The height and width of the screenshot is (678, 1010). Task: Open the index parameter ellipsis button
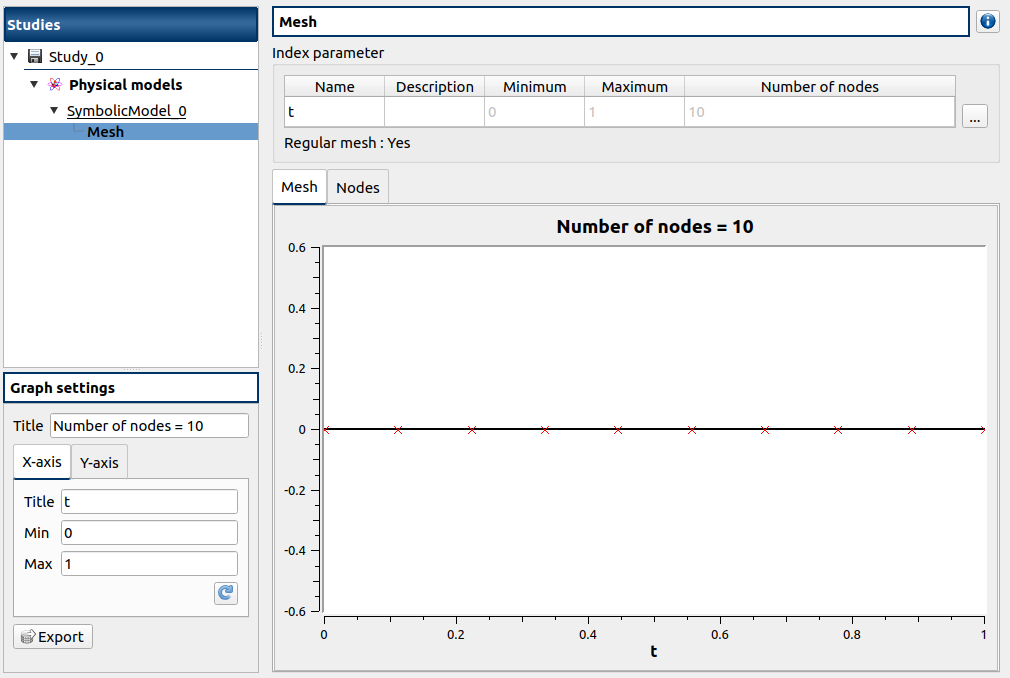pyautogui.click(x=975, y=117)
